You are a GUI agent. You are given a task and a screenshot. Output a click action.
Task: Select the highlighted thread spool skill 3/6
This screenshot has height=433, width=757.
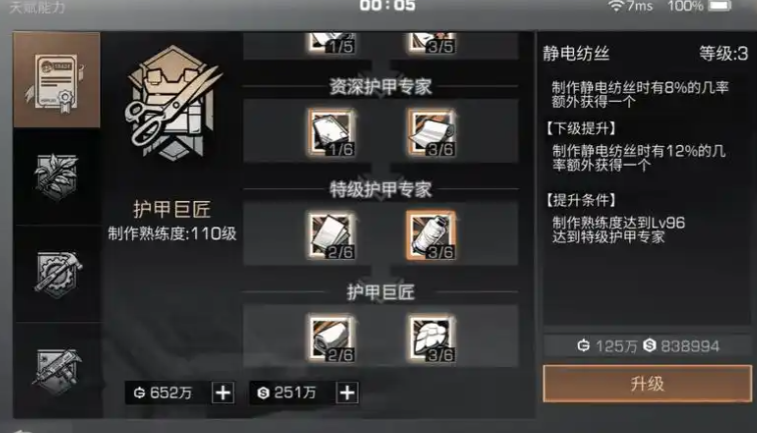click(x=431, y=236)
